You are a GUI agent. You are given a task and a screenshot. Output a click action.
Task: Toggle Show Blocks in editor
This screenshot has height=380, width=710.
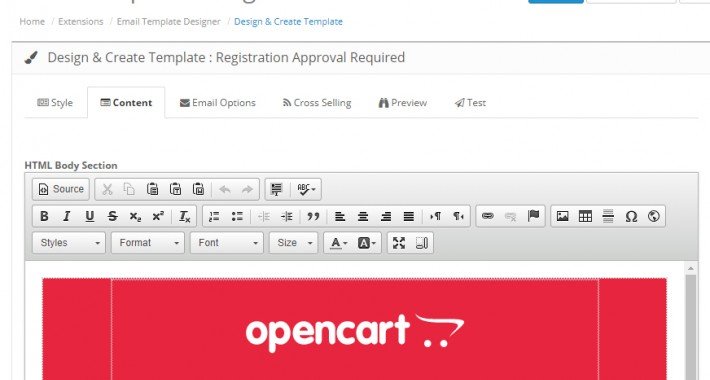pos(422,243)
